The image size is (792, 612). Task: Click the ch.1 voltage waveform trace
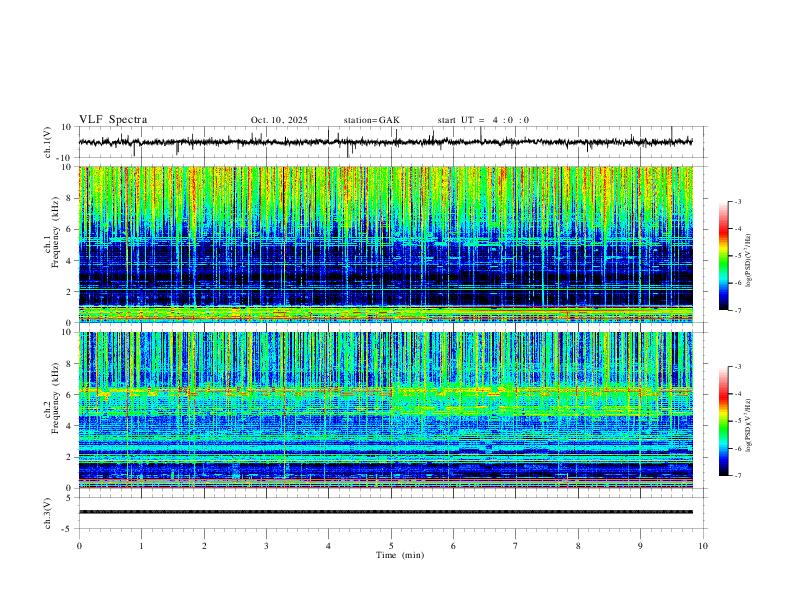click(x=386, y=142)
